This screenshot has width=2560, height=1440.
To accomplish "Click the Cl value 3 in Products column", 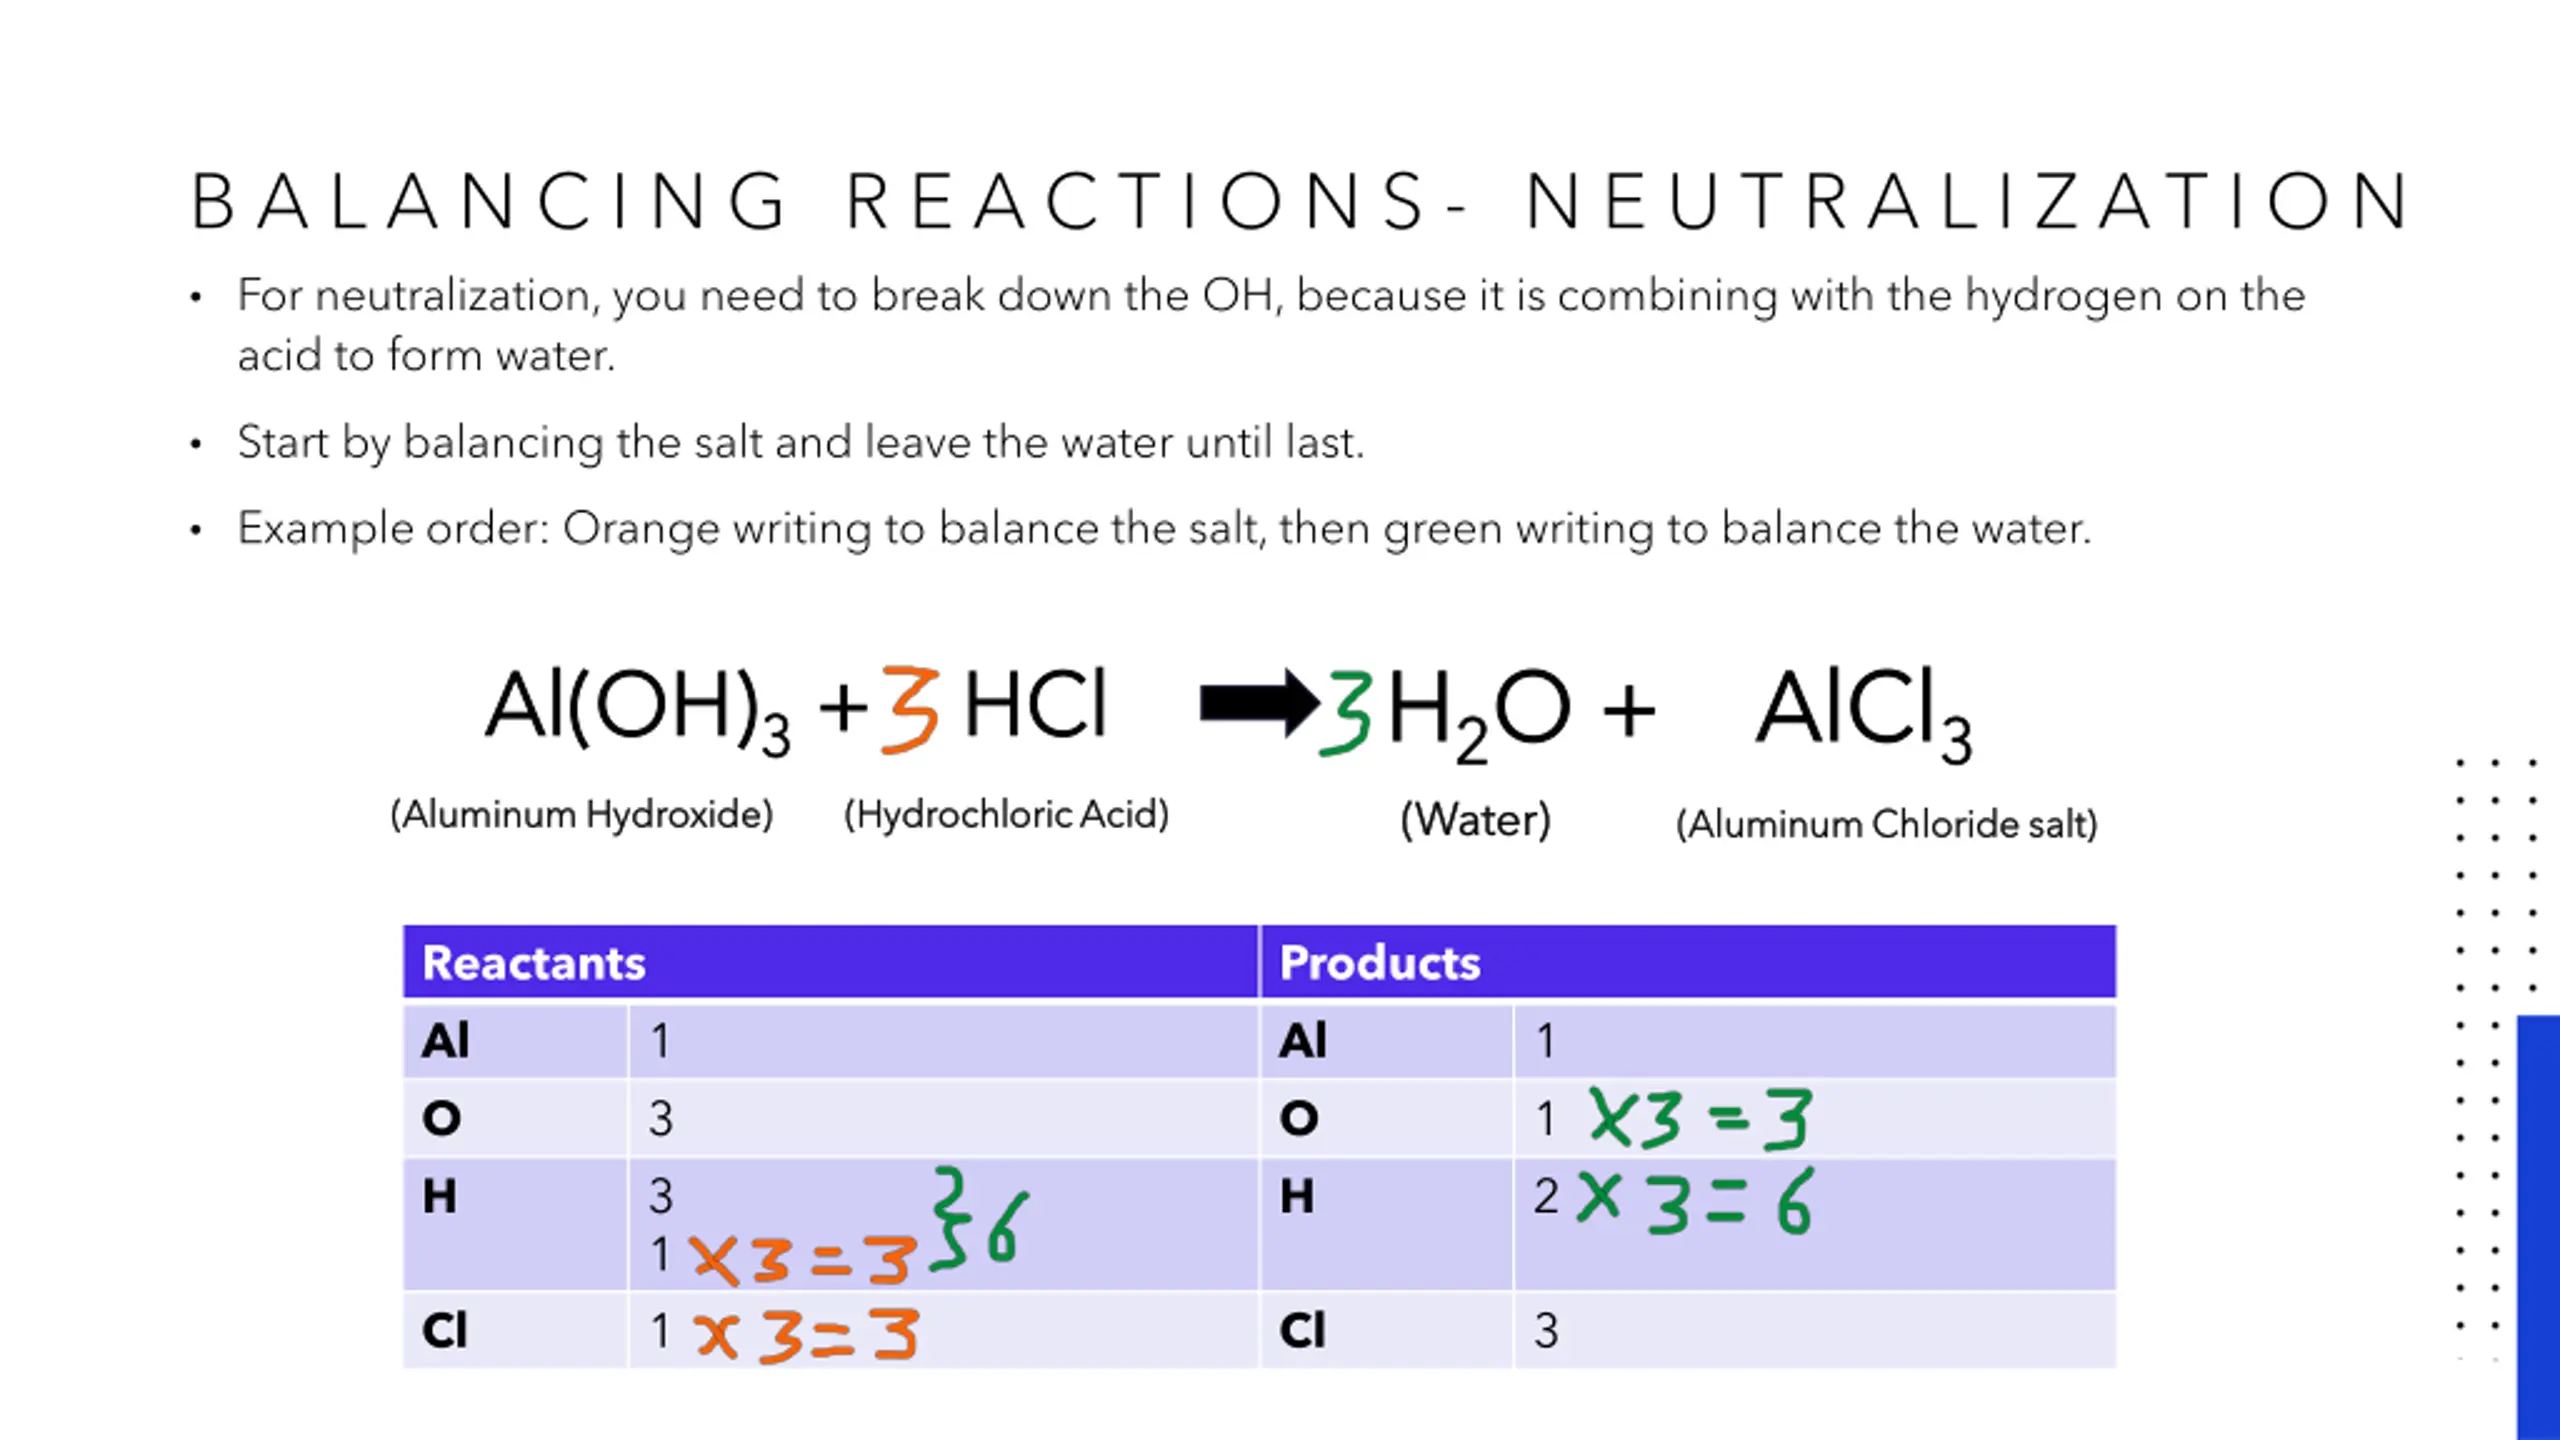I will click(x=1546, y=1331).
